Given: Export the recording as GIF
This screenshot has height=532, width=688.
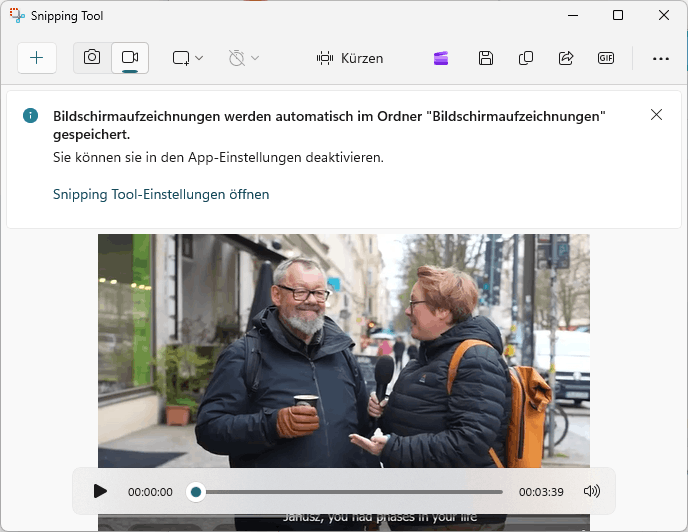Looking at the screenshot, I should pyautogui.click(x=606, y=58).
